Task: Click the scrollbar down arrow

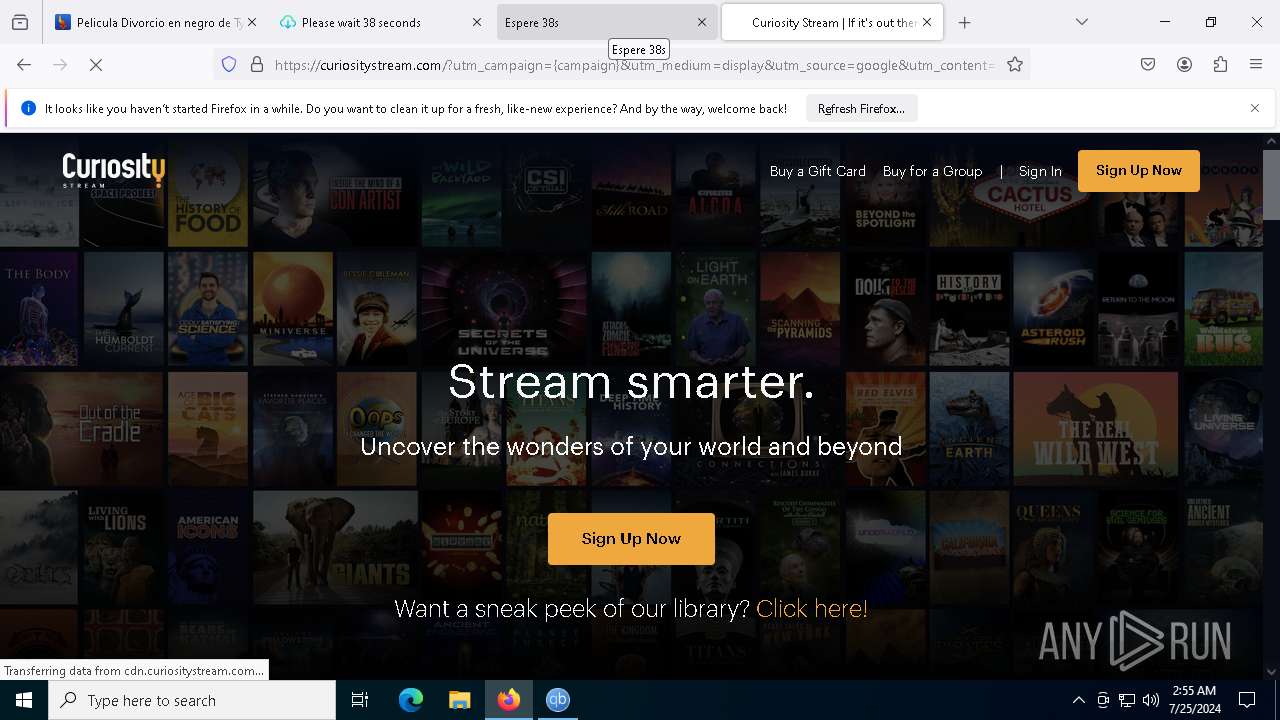Action: pos(1271,672)
